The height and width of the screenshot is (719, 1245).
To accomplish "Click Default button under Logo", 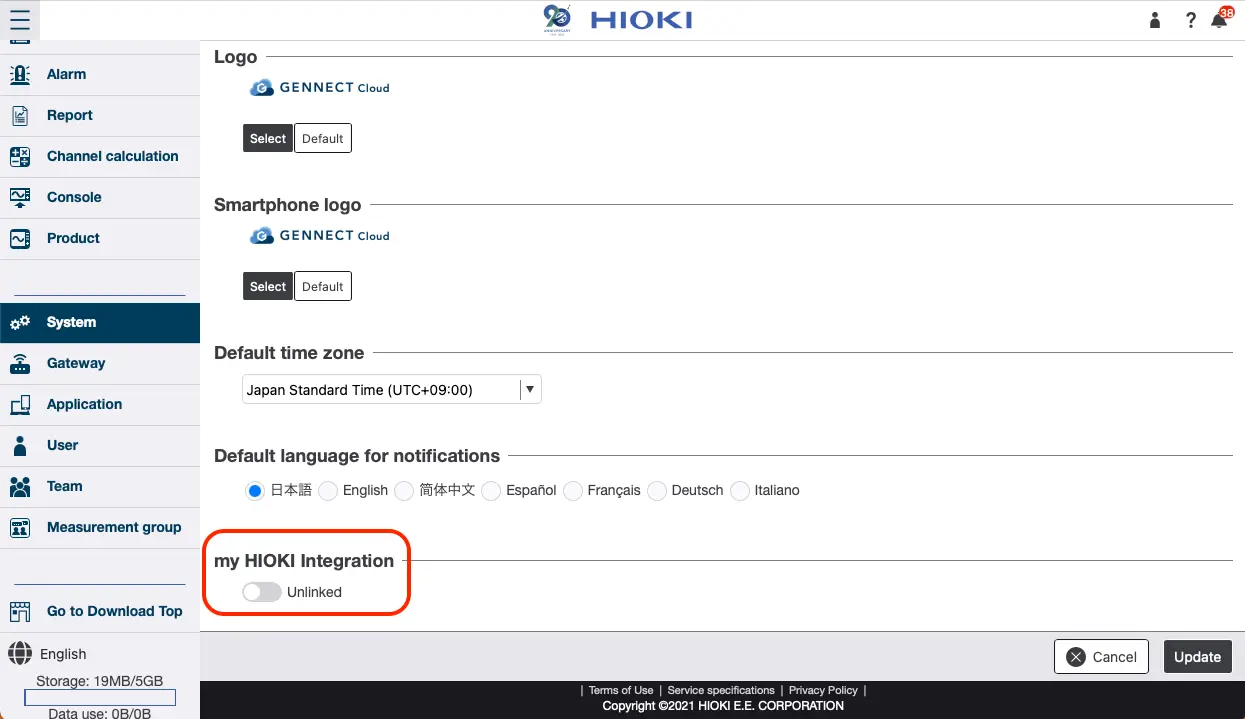I will [x=323, y=139].
